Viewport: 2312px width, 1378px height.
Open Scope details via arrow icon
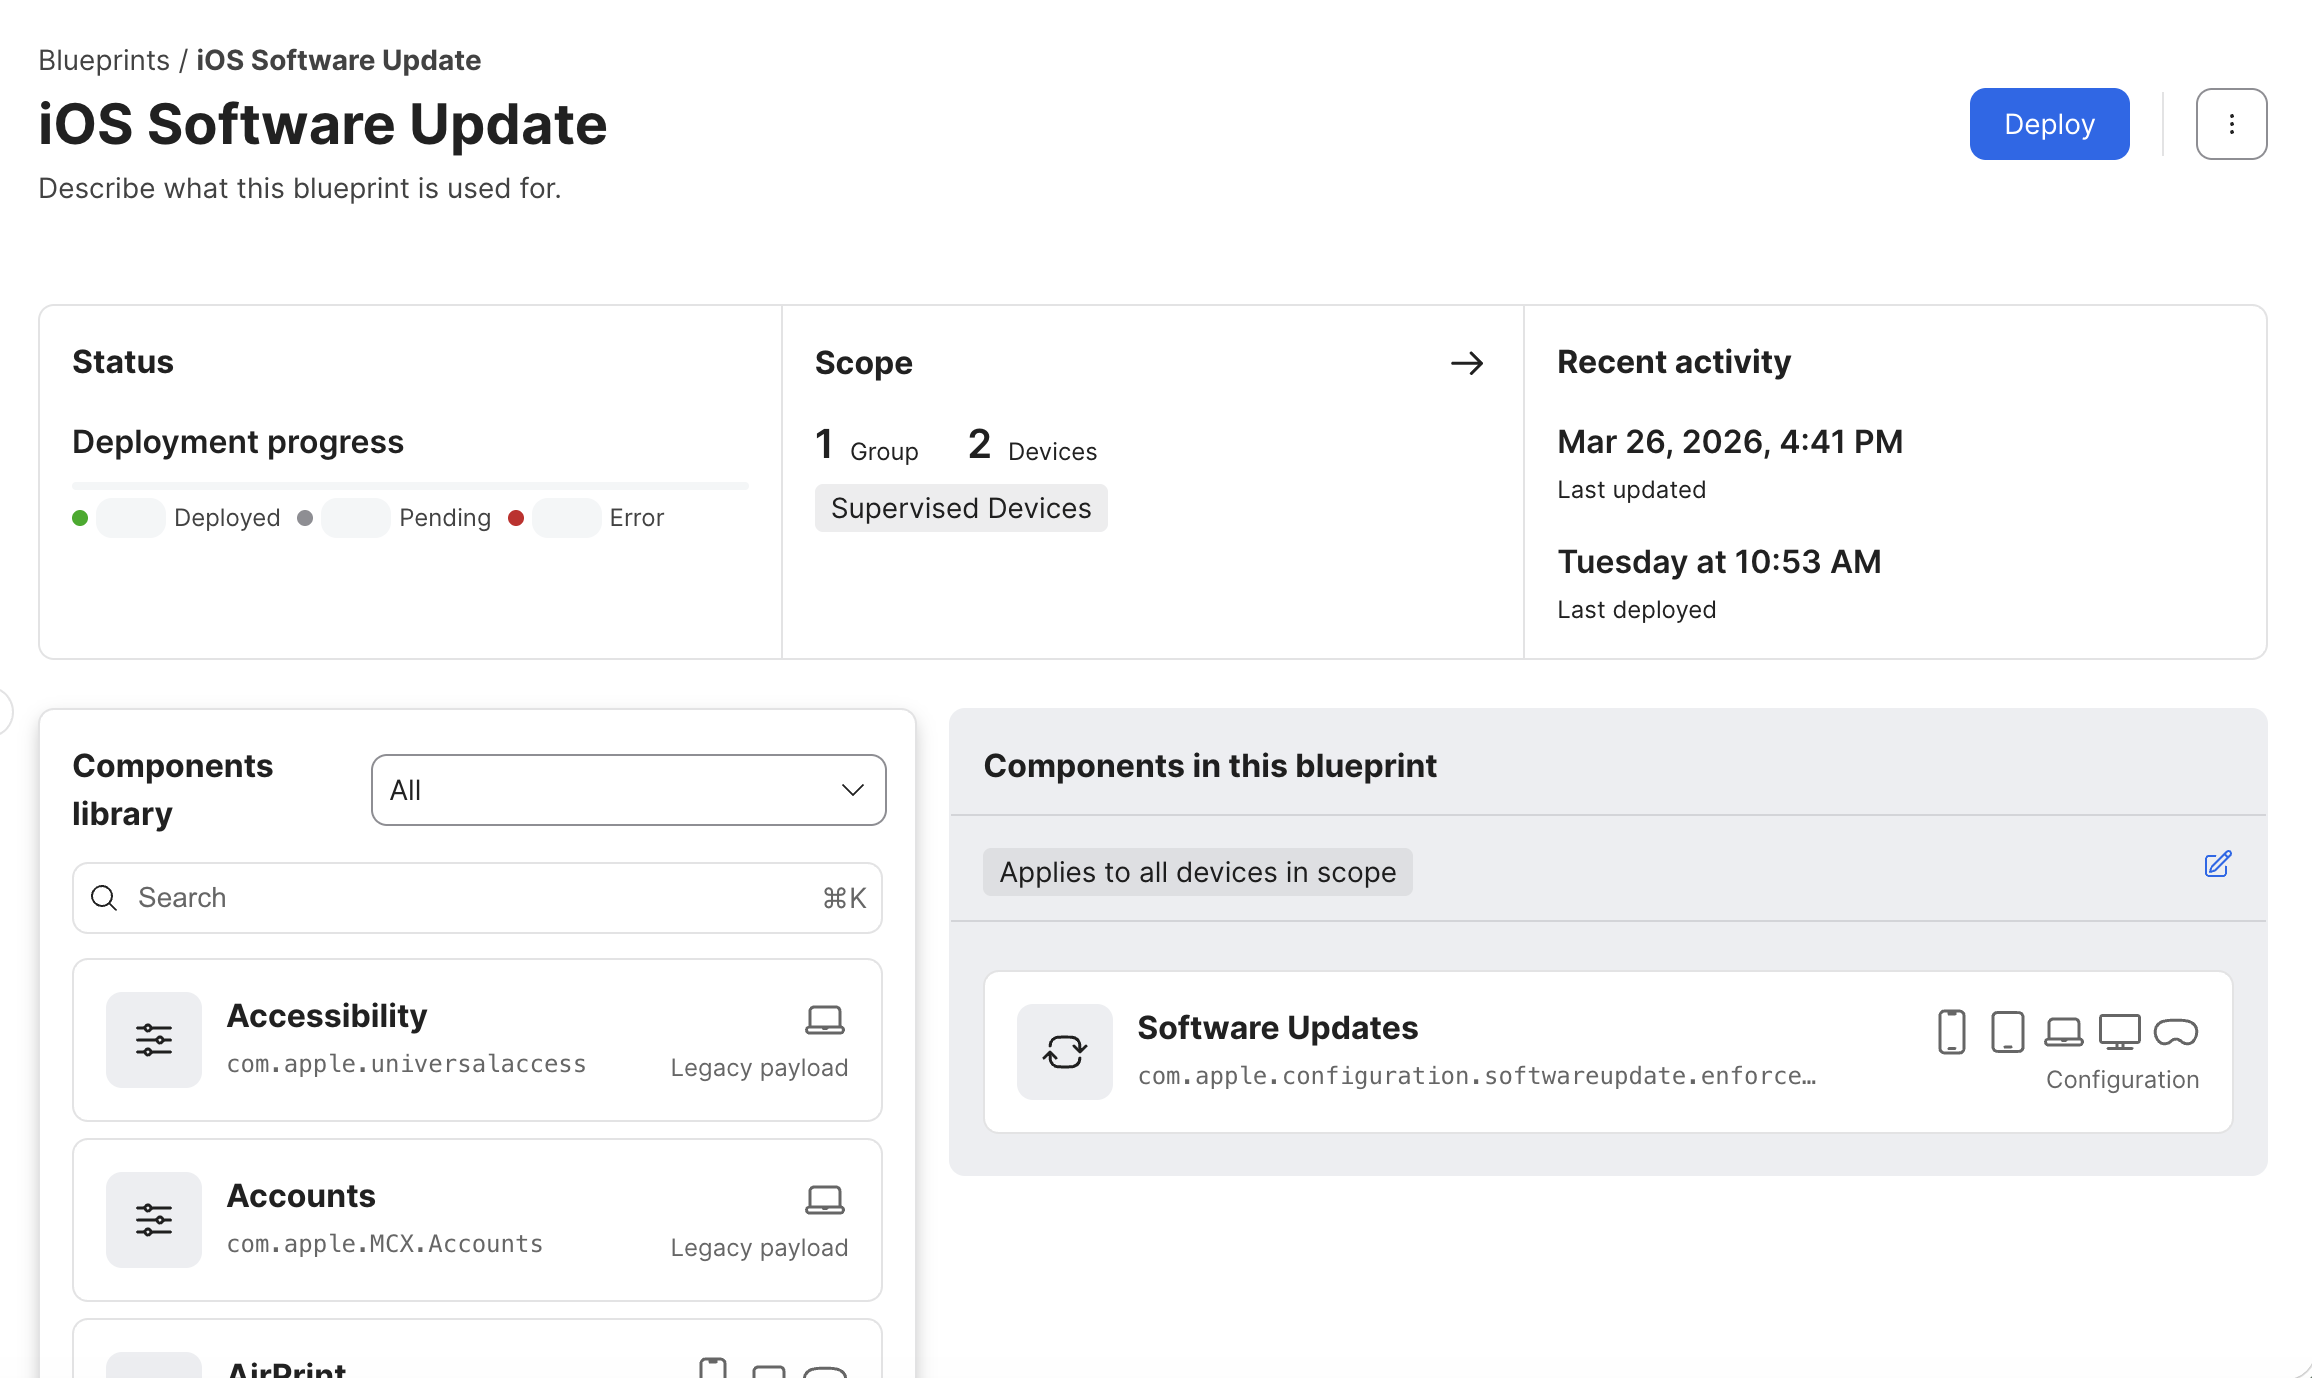point(1467,363)
